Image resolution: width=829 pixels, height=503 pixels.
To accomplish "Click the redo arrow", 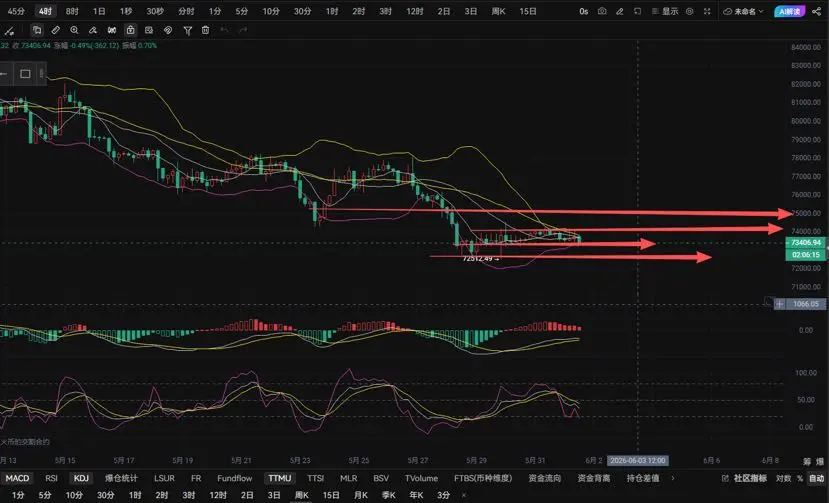I will (x=243, y=30).
